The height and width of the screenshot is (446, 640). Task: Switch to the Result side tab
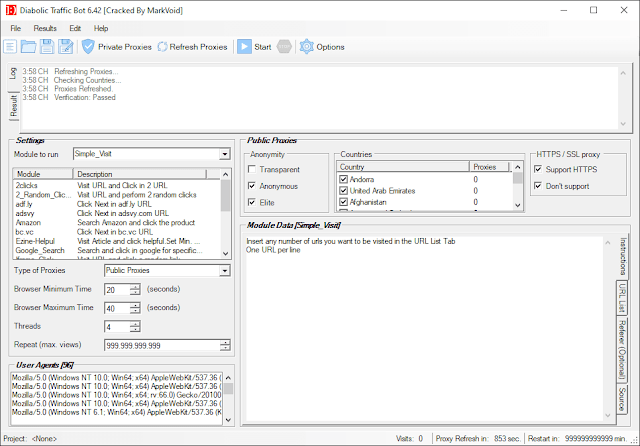click(14, 106)
